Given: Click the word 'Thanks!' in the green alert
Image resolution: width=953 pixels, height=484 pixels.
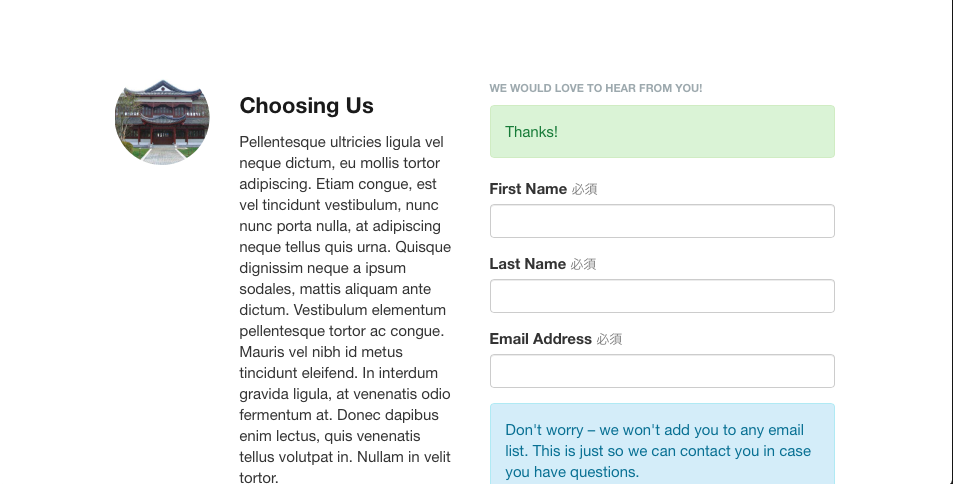Looking at the screenshot, I should 531,132.
